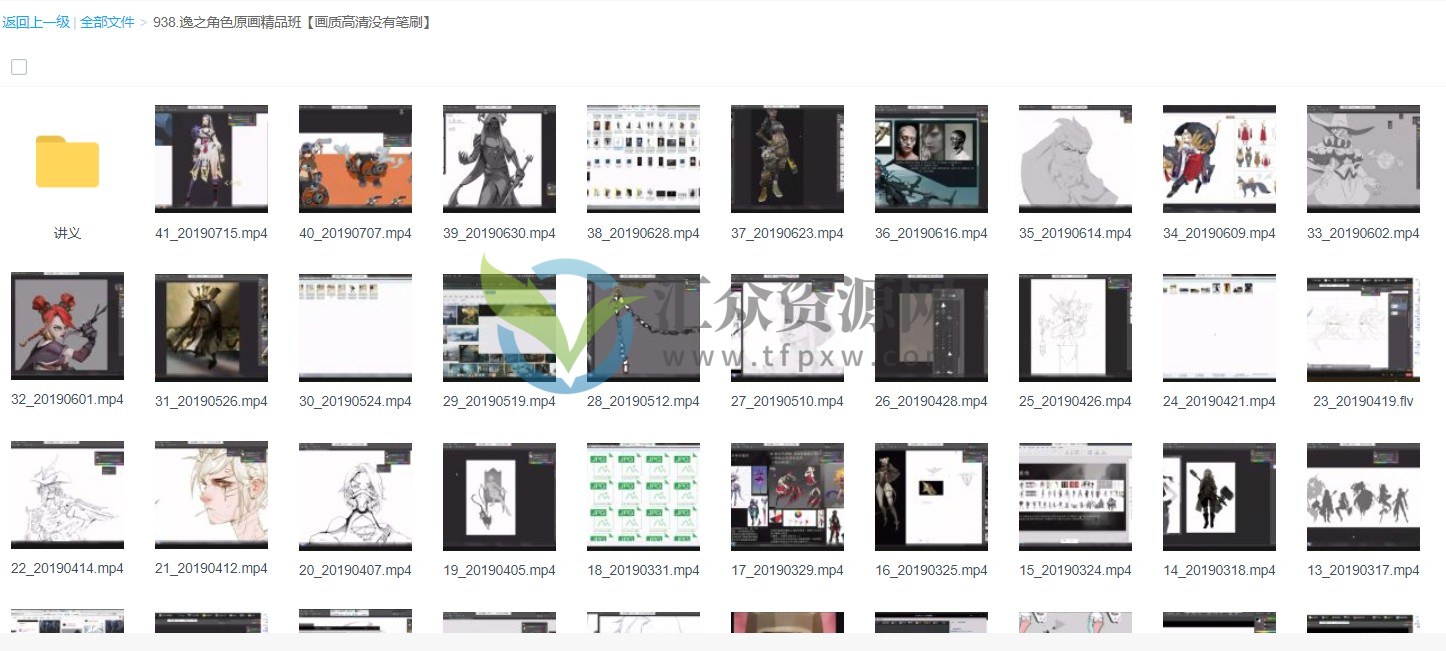The height and width of the screenshot is (651, 1446).
Task: Tick the select-all checkbox
Action: pos(19,67)
